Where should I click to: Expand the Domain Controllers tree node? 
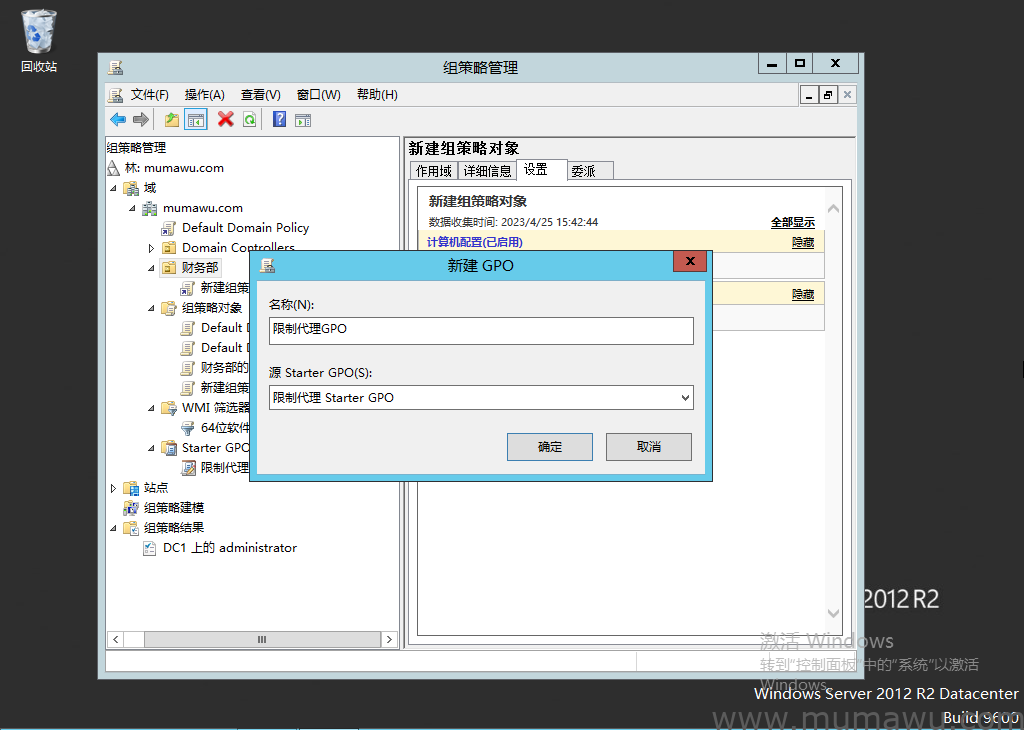click(152, 248)
